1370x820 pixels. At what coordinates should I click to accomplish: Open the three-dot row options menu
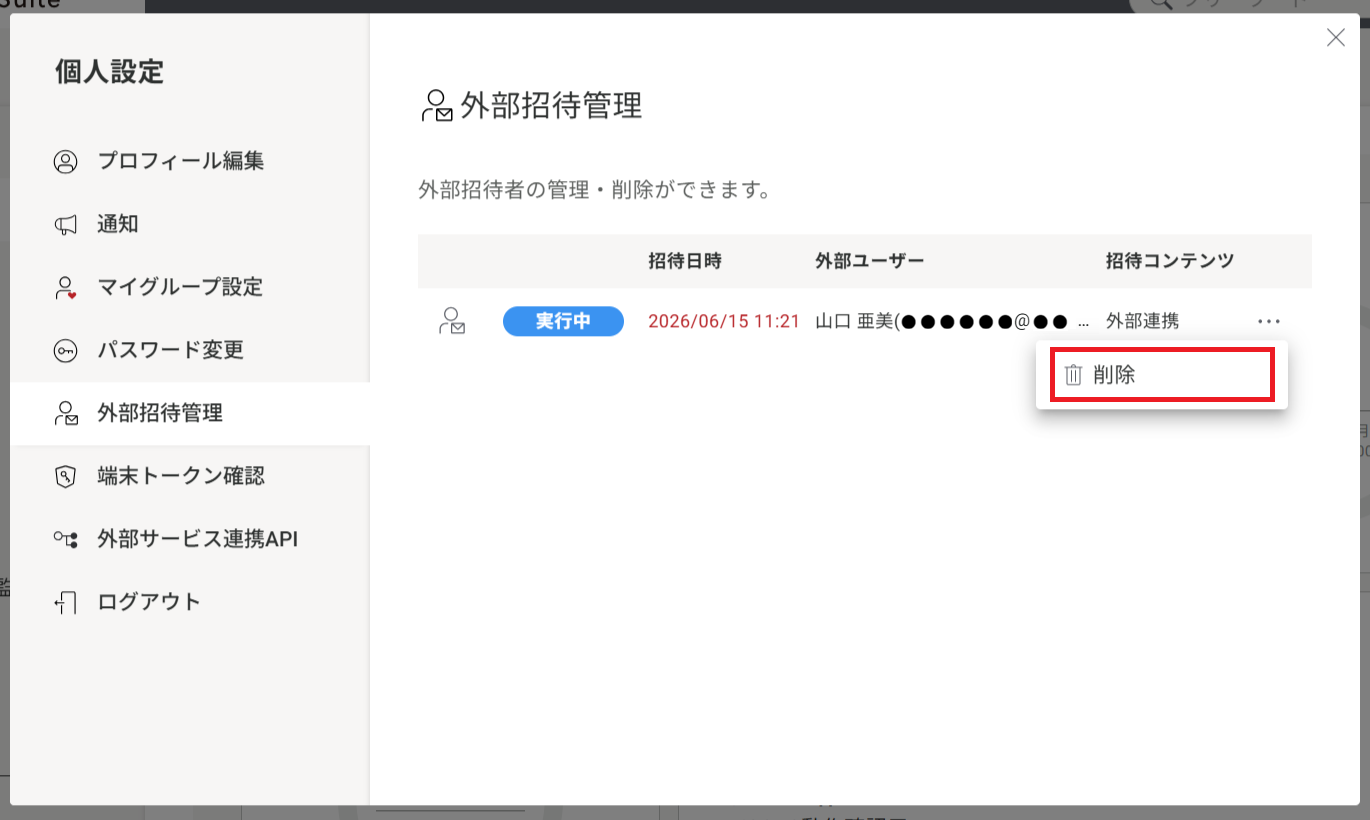tap(1269, 321)
